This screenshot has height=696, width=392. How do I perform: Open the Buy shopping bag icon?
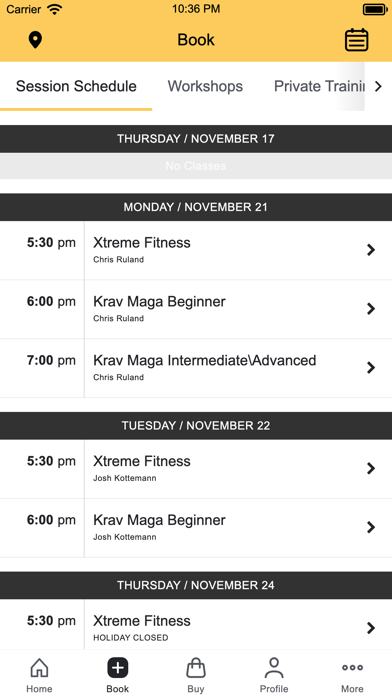click(196, 668)
